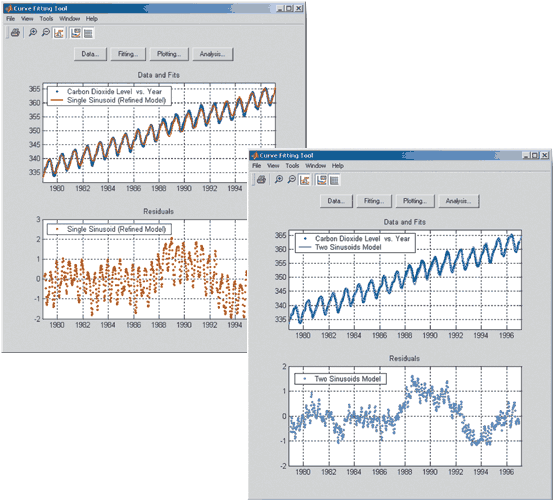Toggle the legend icon in the front window

[x=305, y=180]
